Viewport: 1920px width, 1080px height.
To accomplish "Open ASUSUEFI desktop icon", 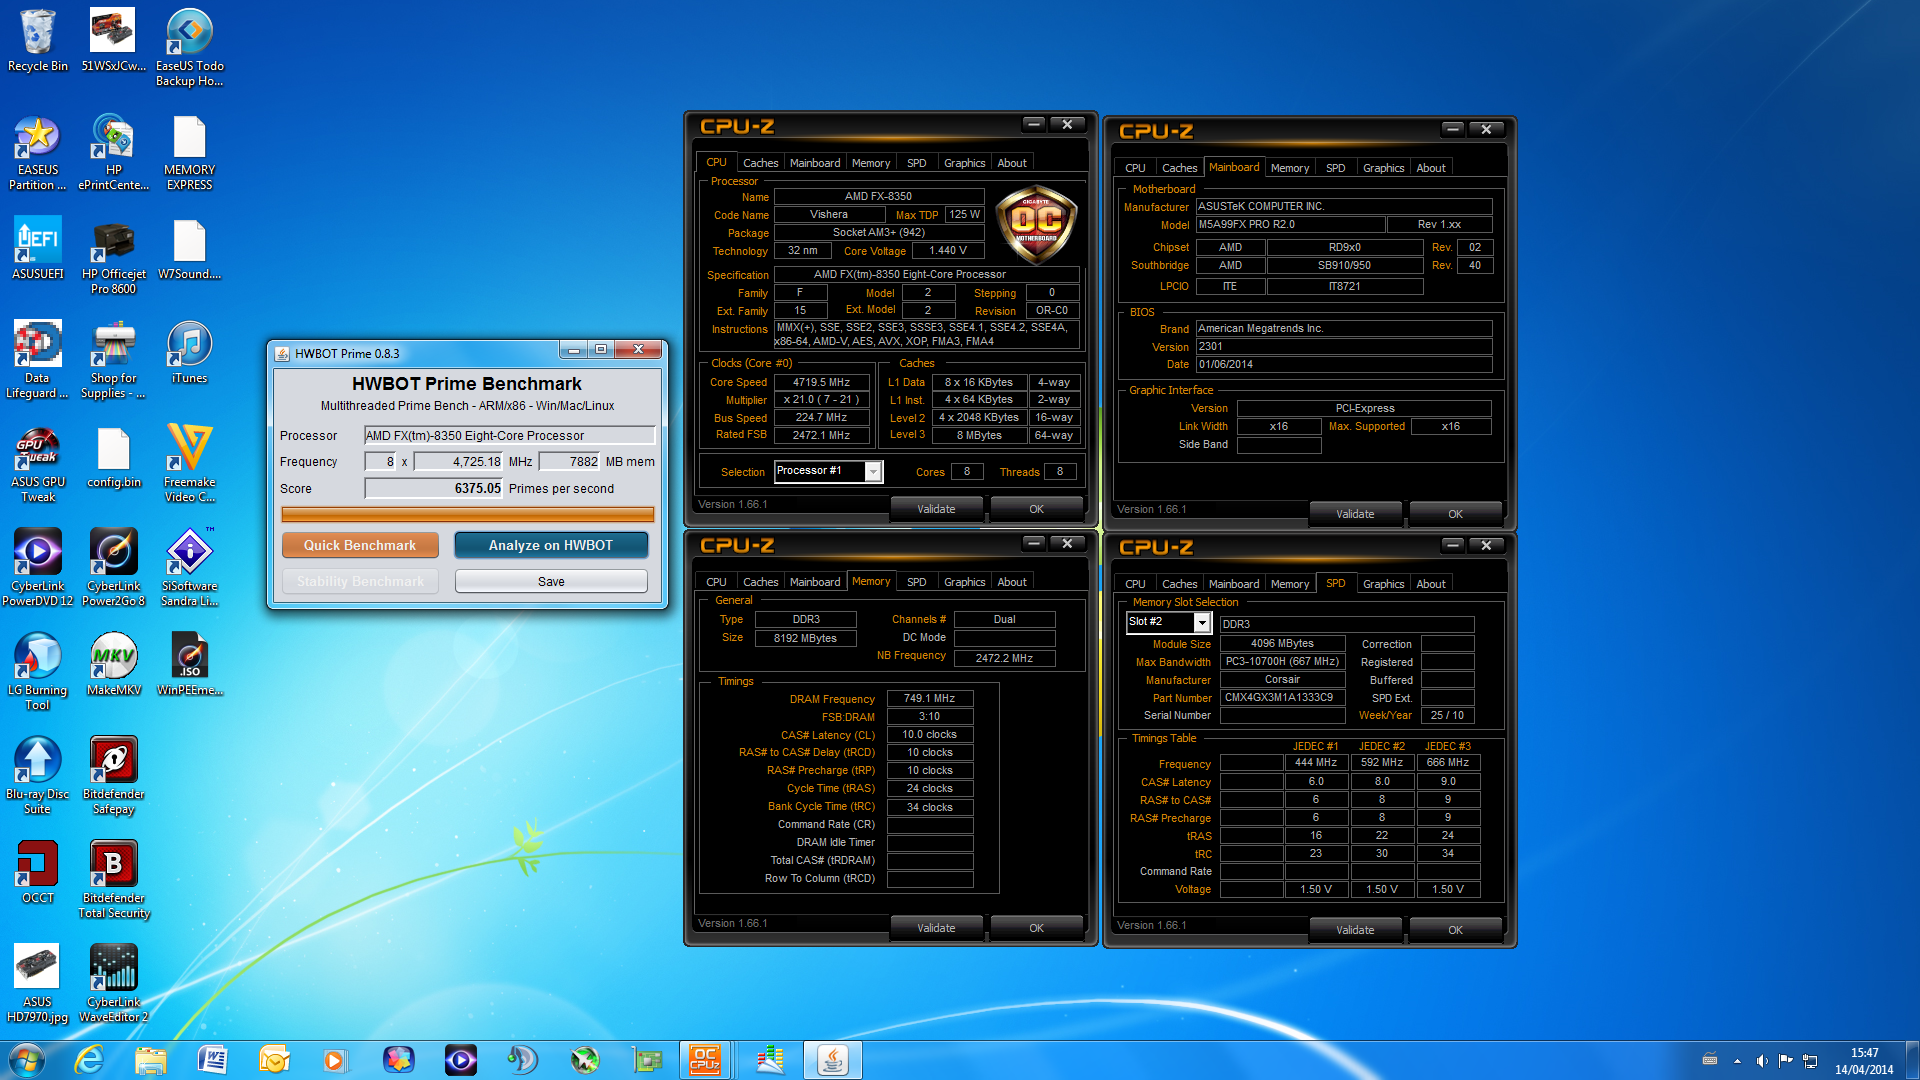I will coord(38,249).
